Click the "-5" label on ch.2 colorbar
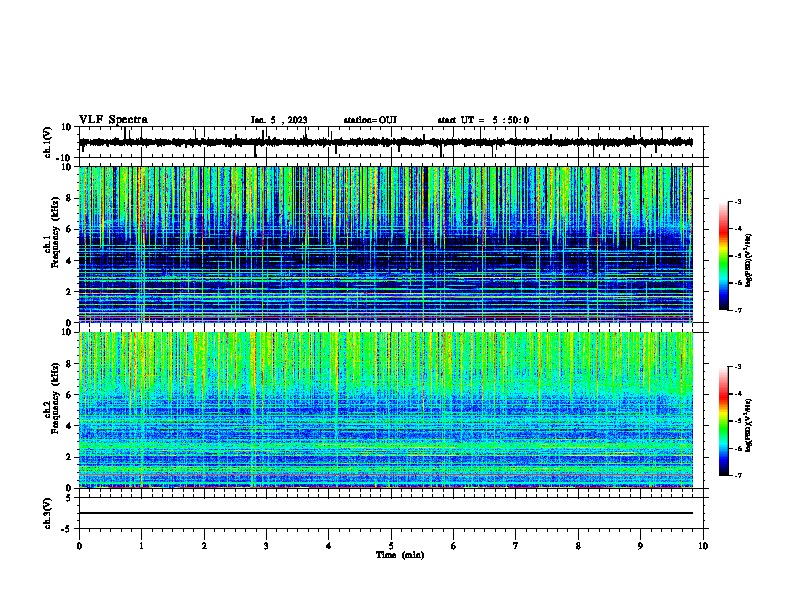 tap(737, 421)
